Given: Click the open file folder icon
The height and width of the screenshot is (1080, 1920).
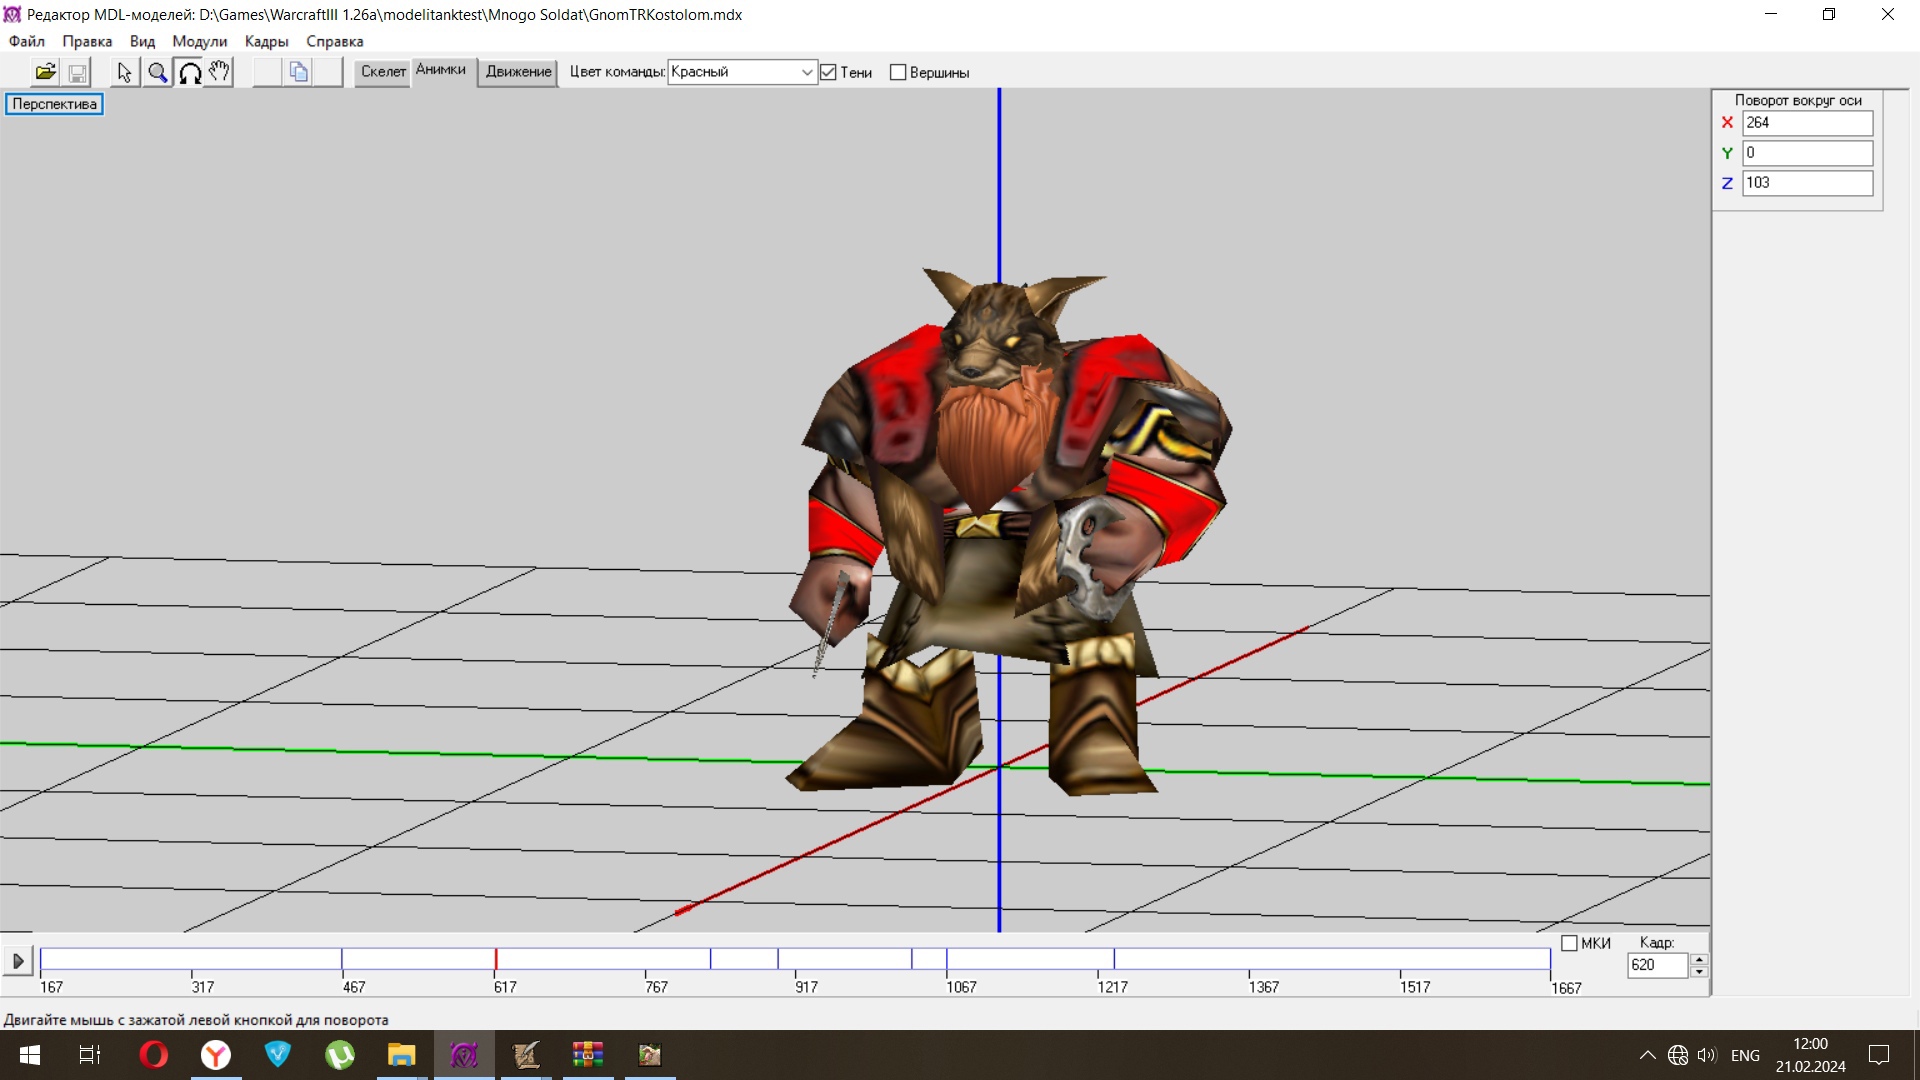Looking at the screenshot, I should click(45, 72).
